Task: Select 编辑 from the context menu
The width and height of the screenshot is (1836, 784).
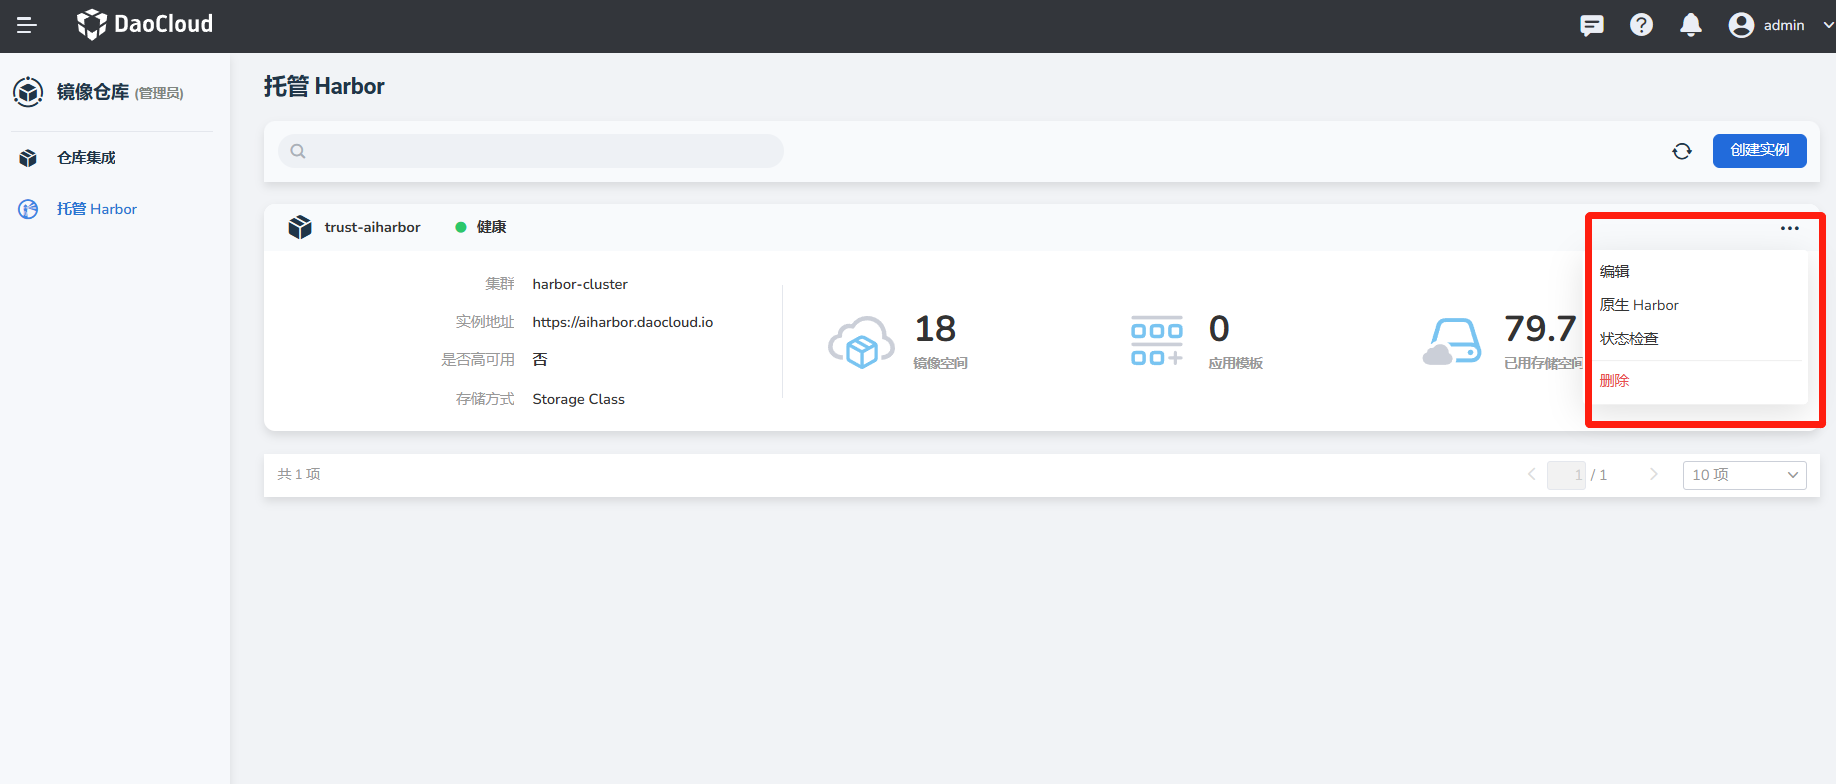Action: click(x=1615, y=271)
